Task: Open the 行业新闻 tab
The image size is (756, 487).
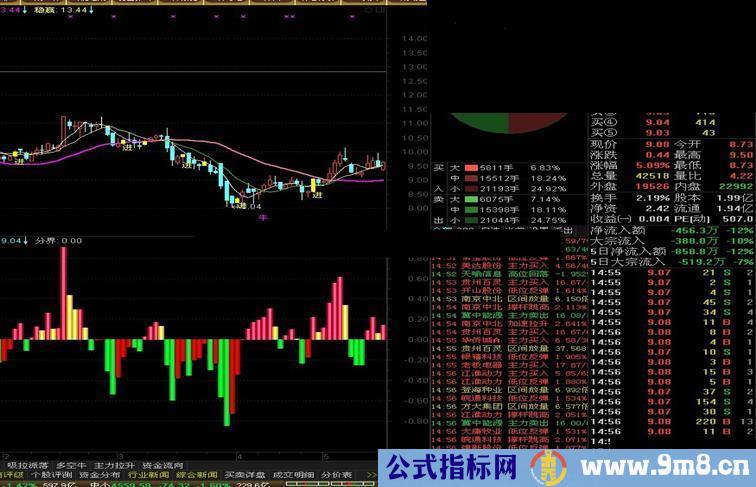Action: (x=148, y=475)
